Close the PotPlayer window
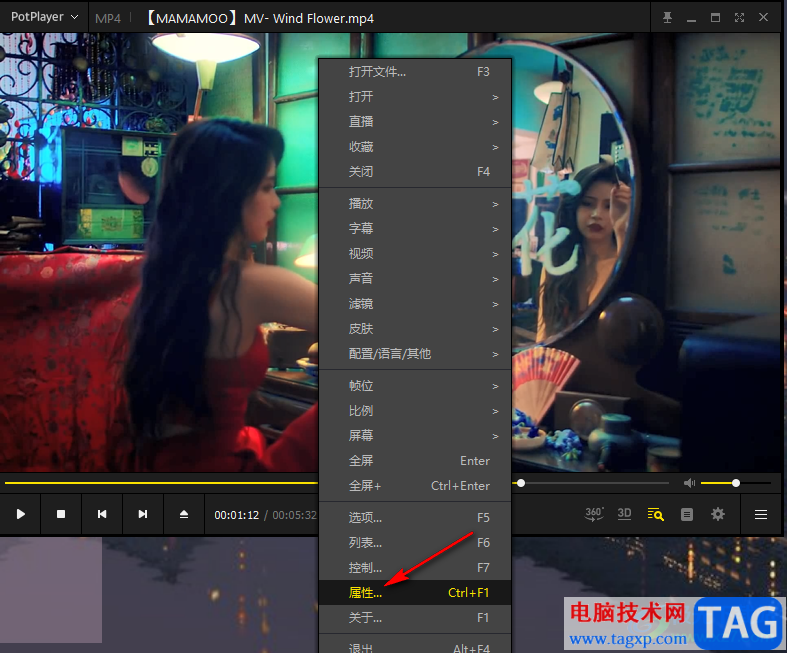This screenshot has height=653, width=787. (763, 18)
